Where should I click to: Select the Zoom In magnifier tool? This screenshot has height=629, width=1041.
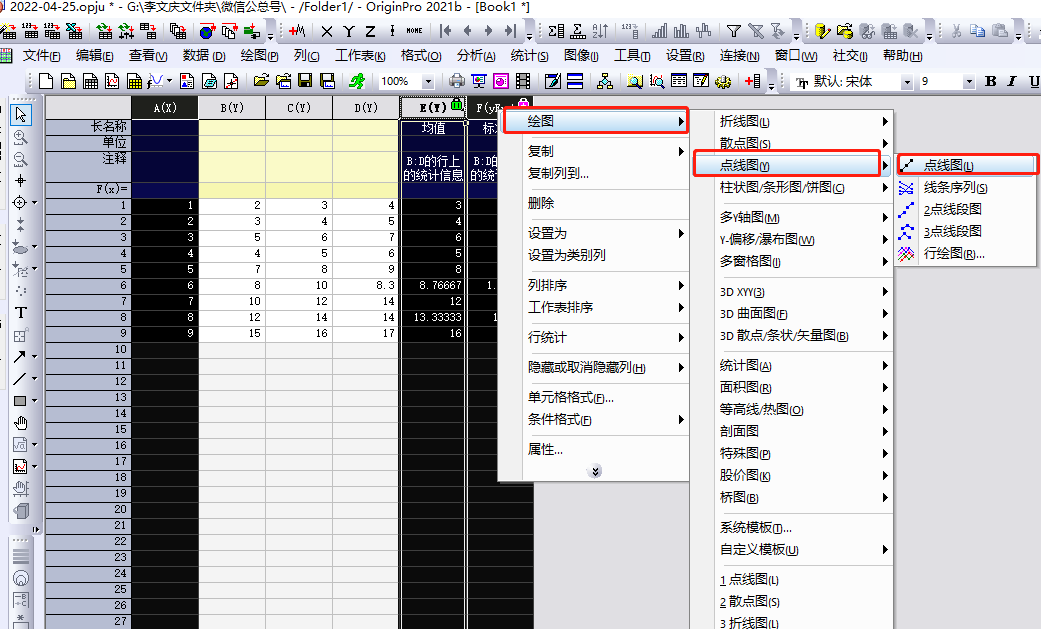(20, 137)
